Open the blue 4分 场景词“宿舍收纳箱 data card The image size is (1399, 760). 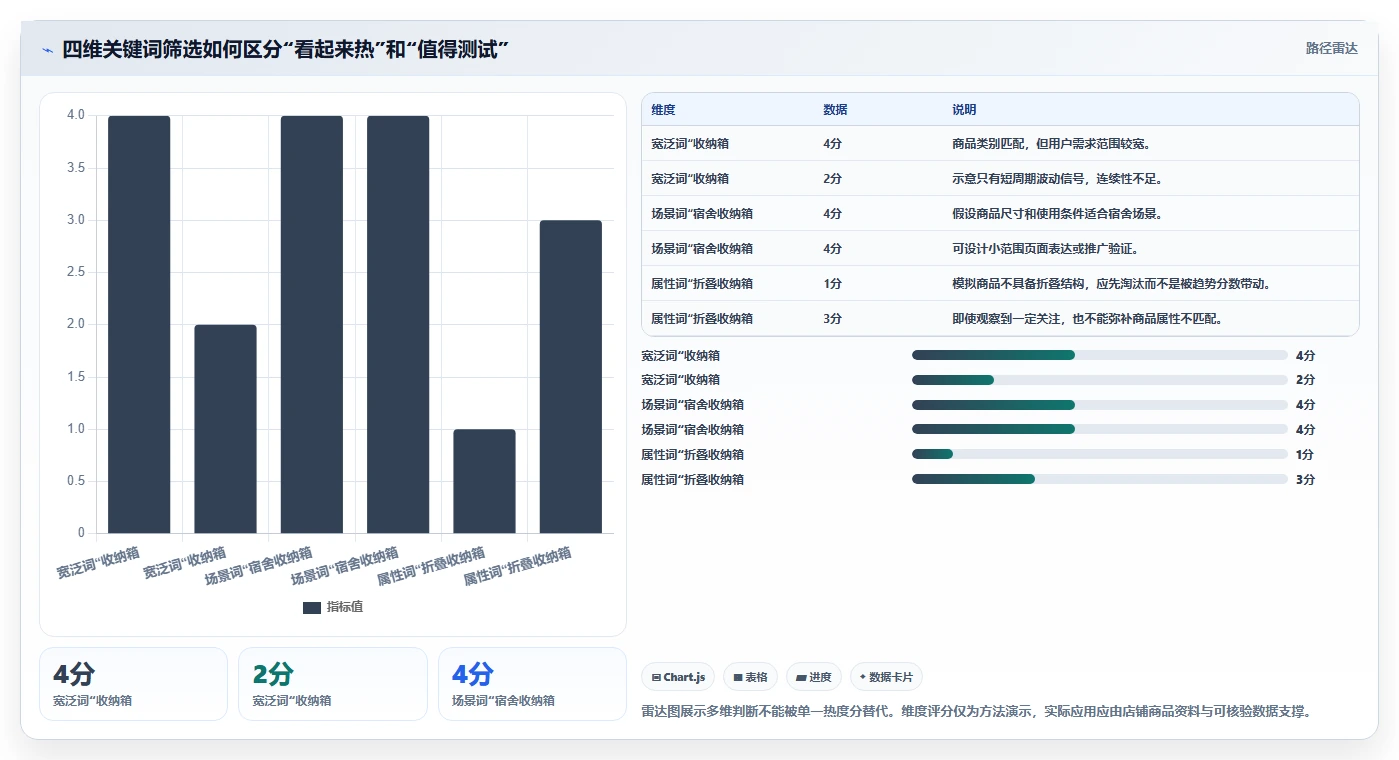[x=532, y=684]
